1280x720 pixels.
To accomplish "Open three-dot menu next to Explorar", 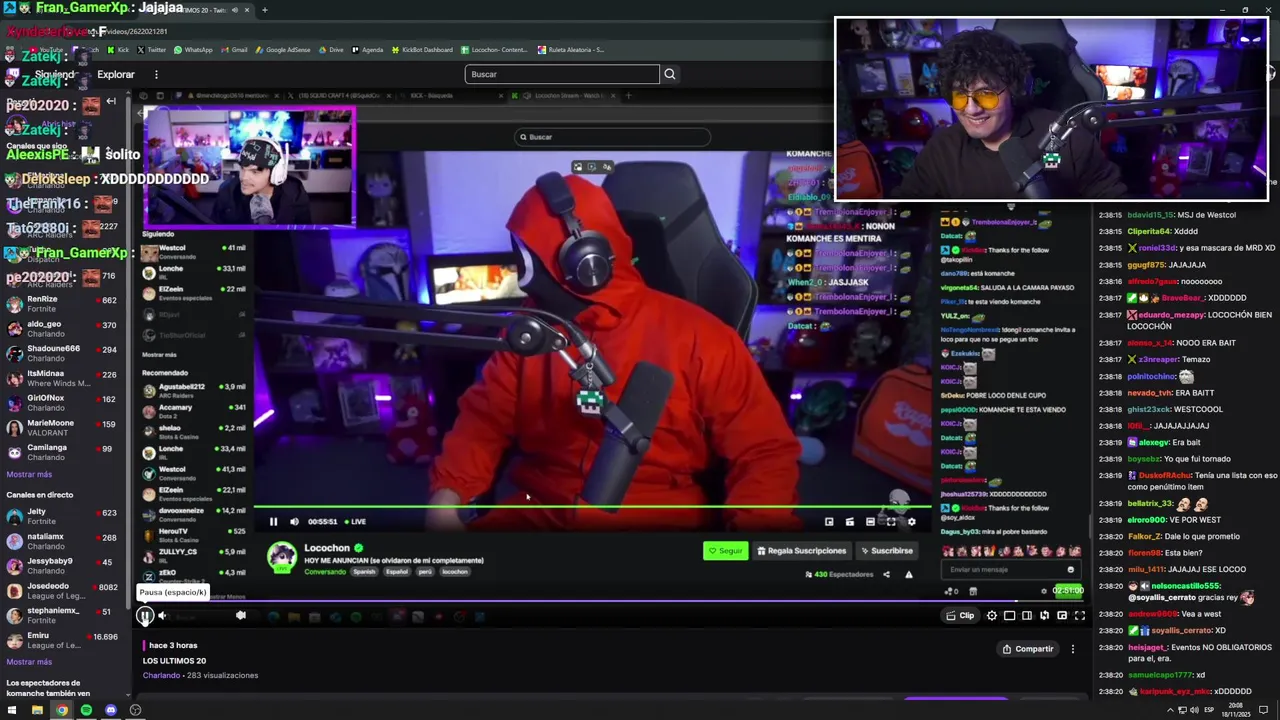I will point(156,75).
